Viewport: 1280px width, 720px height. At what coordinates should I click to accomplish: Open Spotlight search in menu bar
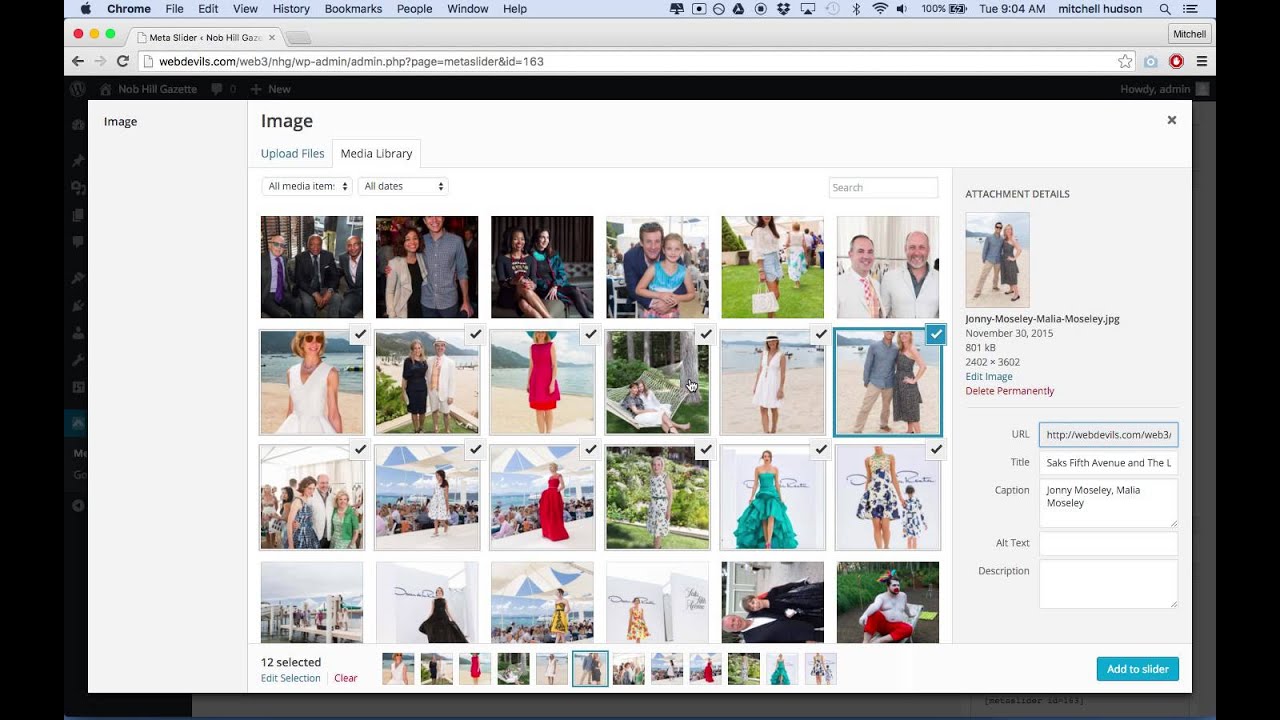[1165, 9]
